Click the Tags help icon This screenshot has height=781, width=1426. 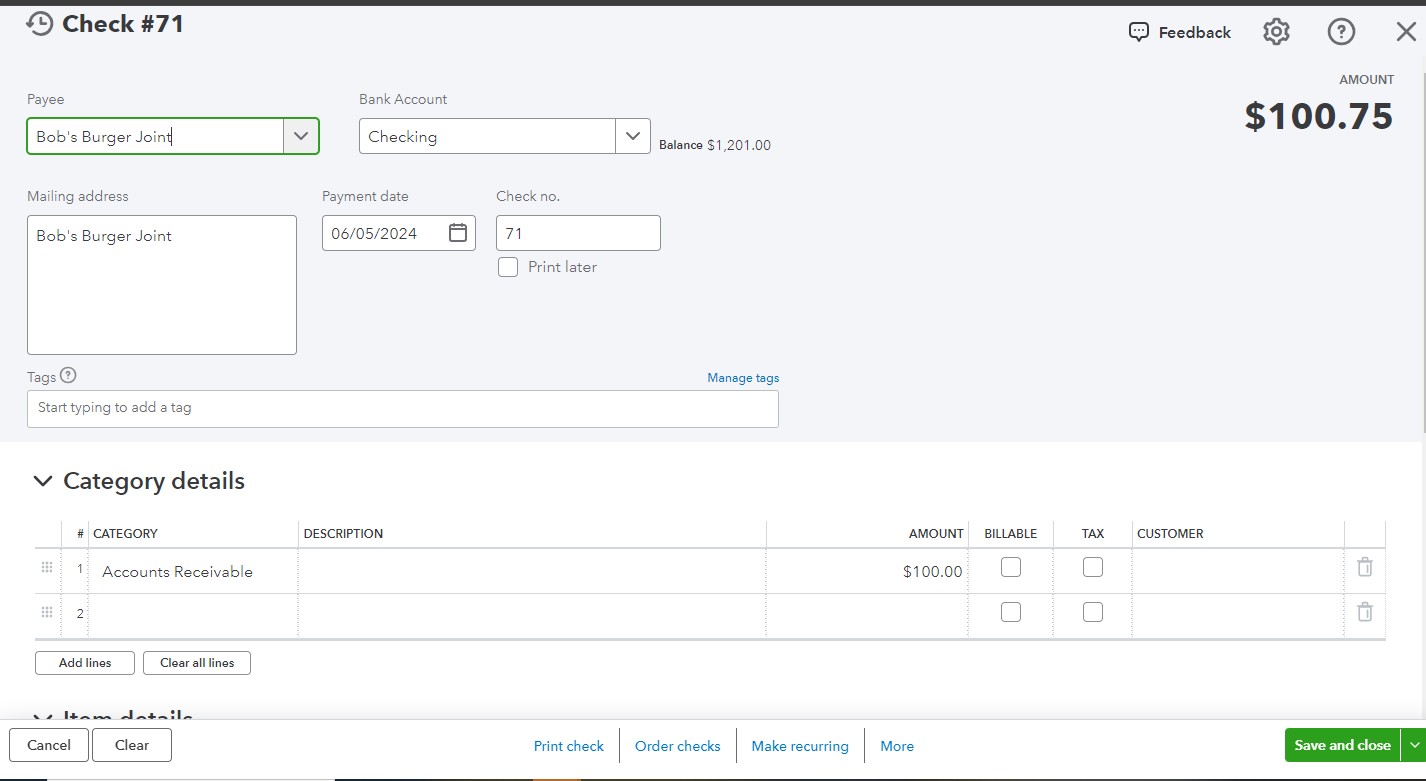(x=67, y=375)
